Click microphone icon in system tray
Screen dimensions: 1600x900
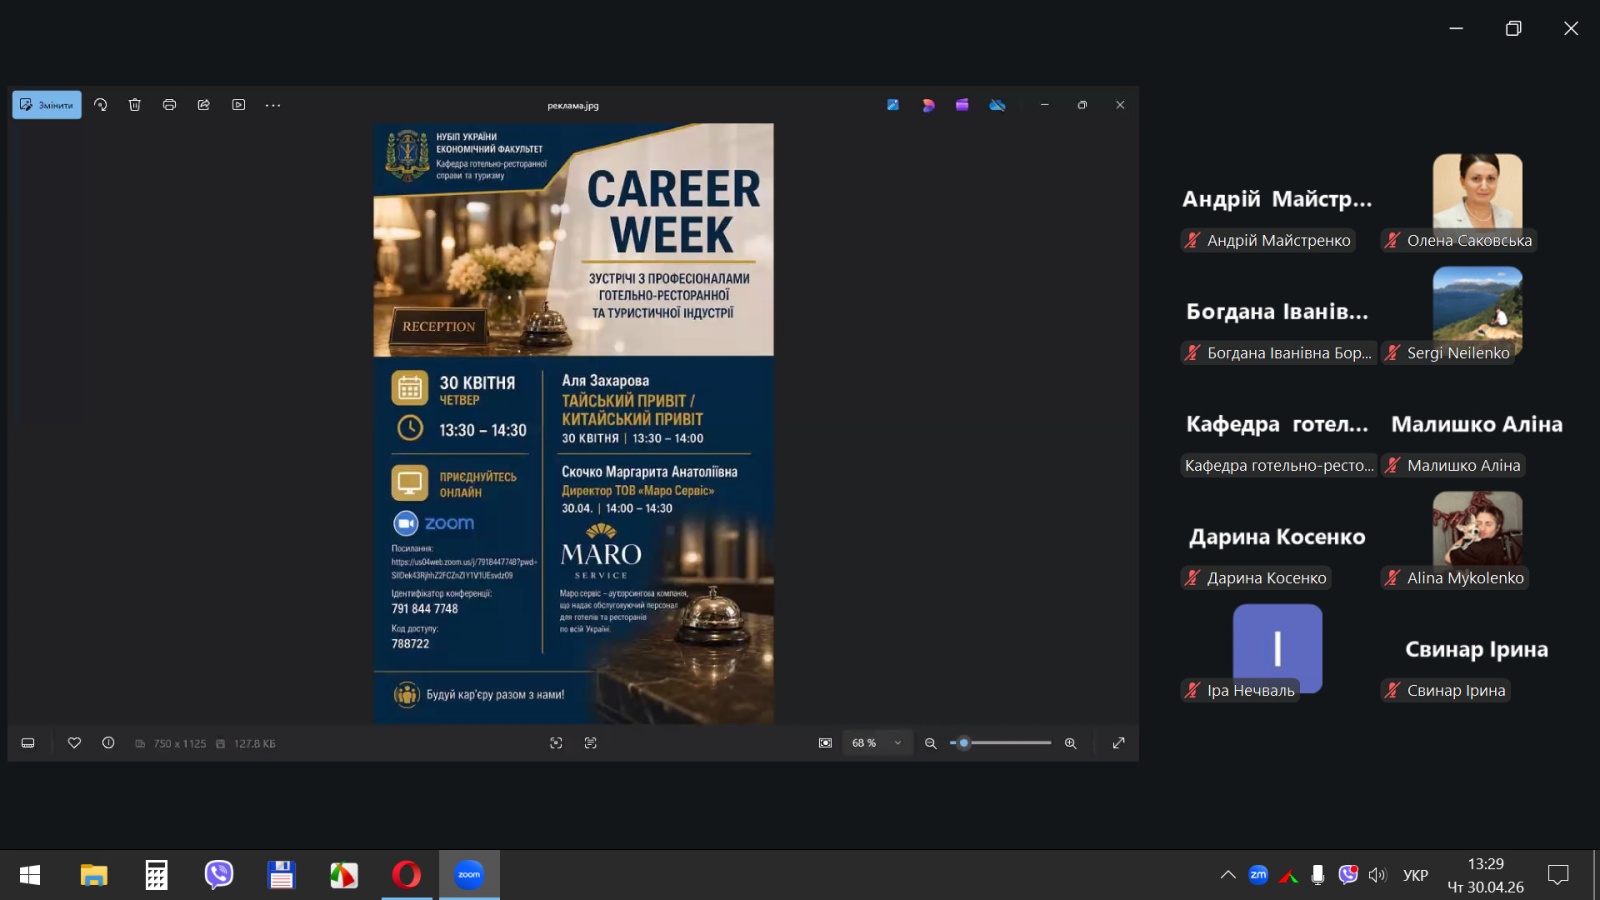tap(1318, 875)
